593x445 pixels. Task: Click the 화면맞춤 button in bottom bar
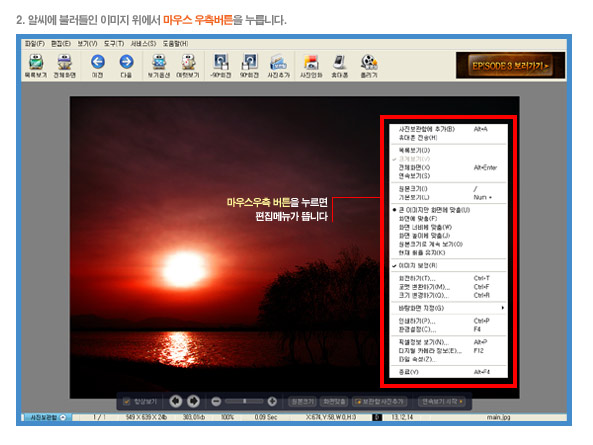coord(334,402)
